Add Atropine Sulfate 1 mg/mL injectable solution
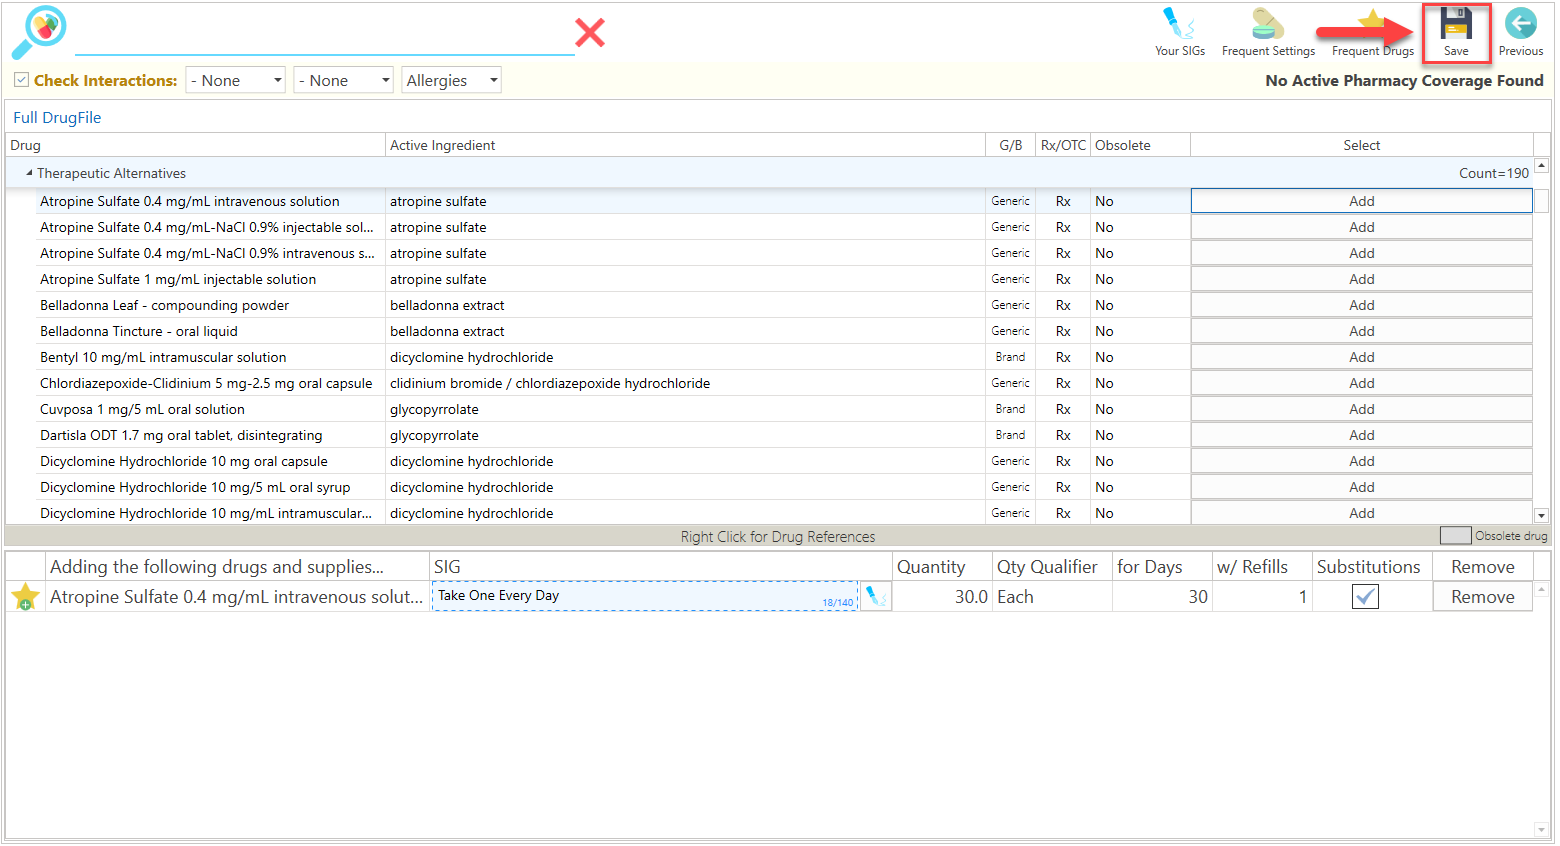 tap(1361, 279)
